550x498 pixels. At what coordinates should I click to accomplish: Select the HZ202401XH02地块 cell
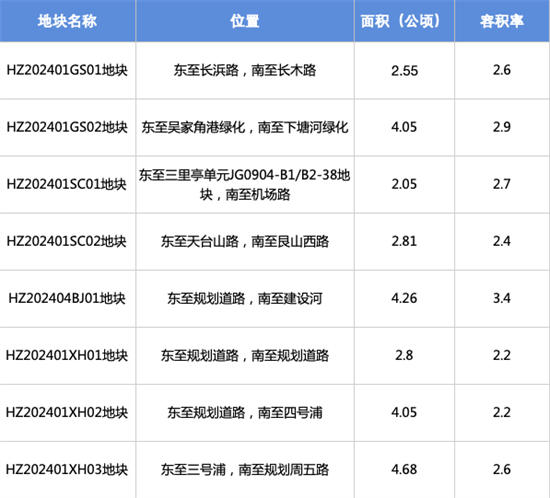[67, 412]
